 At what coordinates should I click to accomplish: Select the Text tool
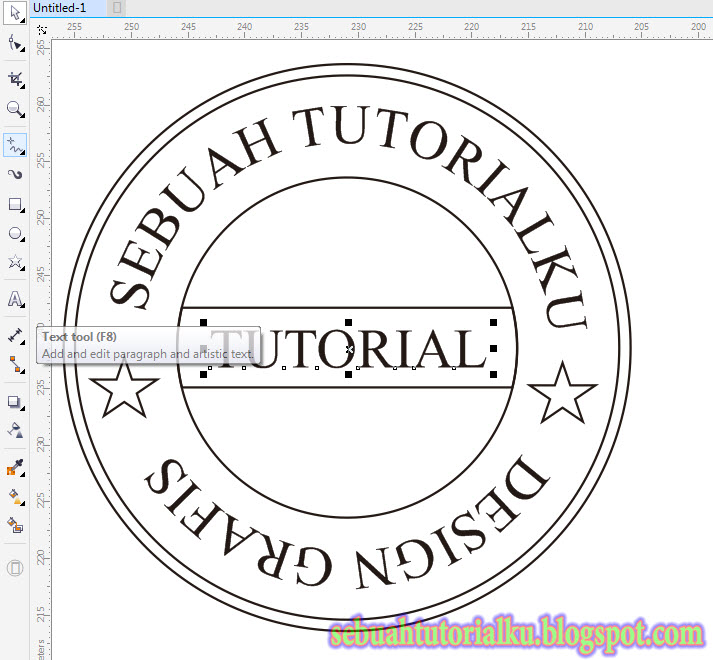point(15,299)
